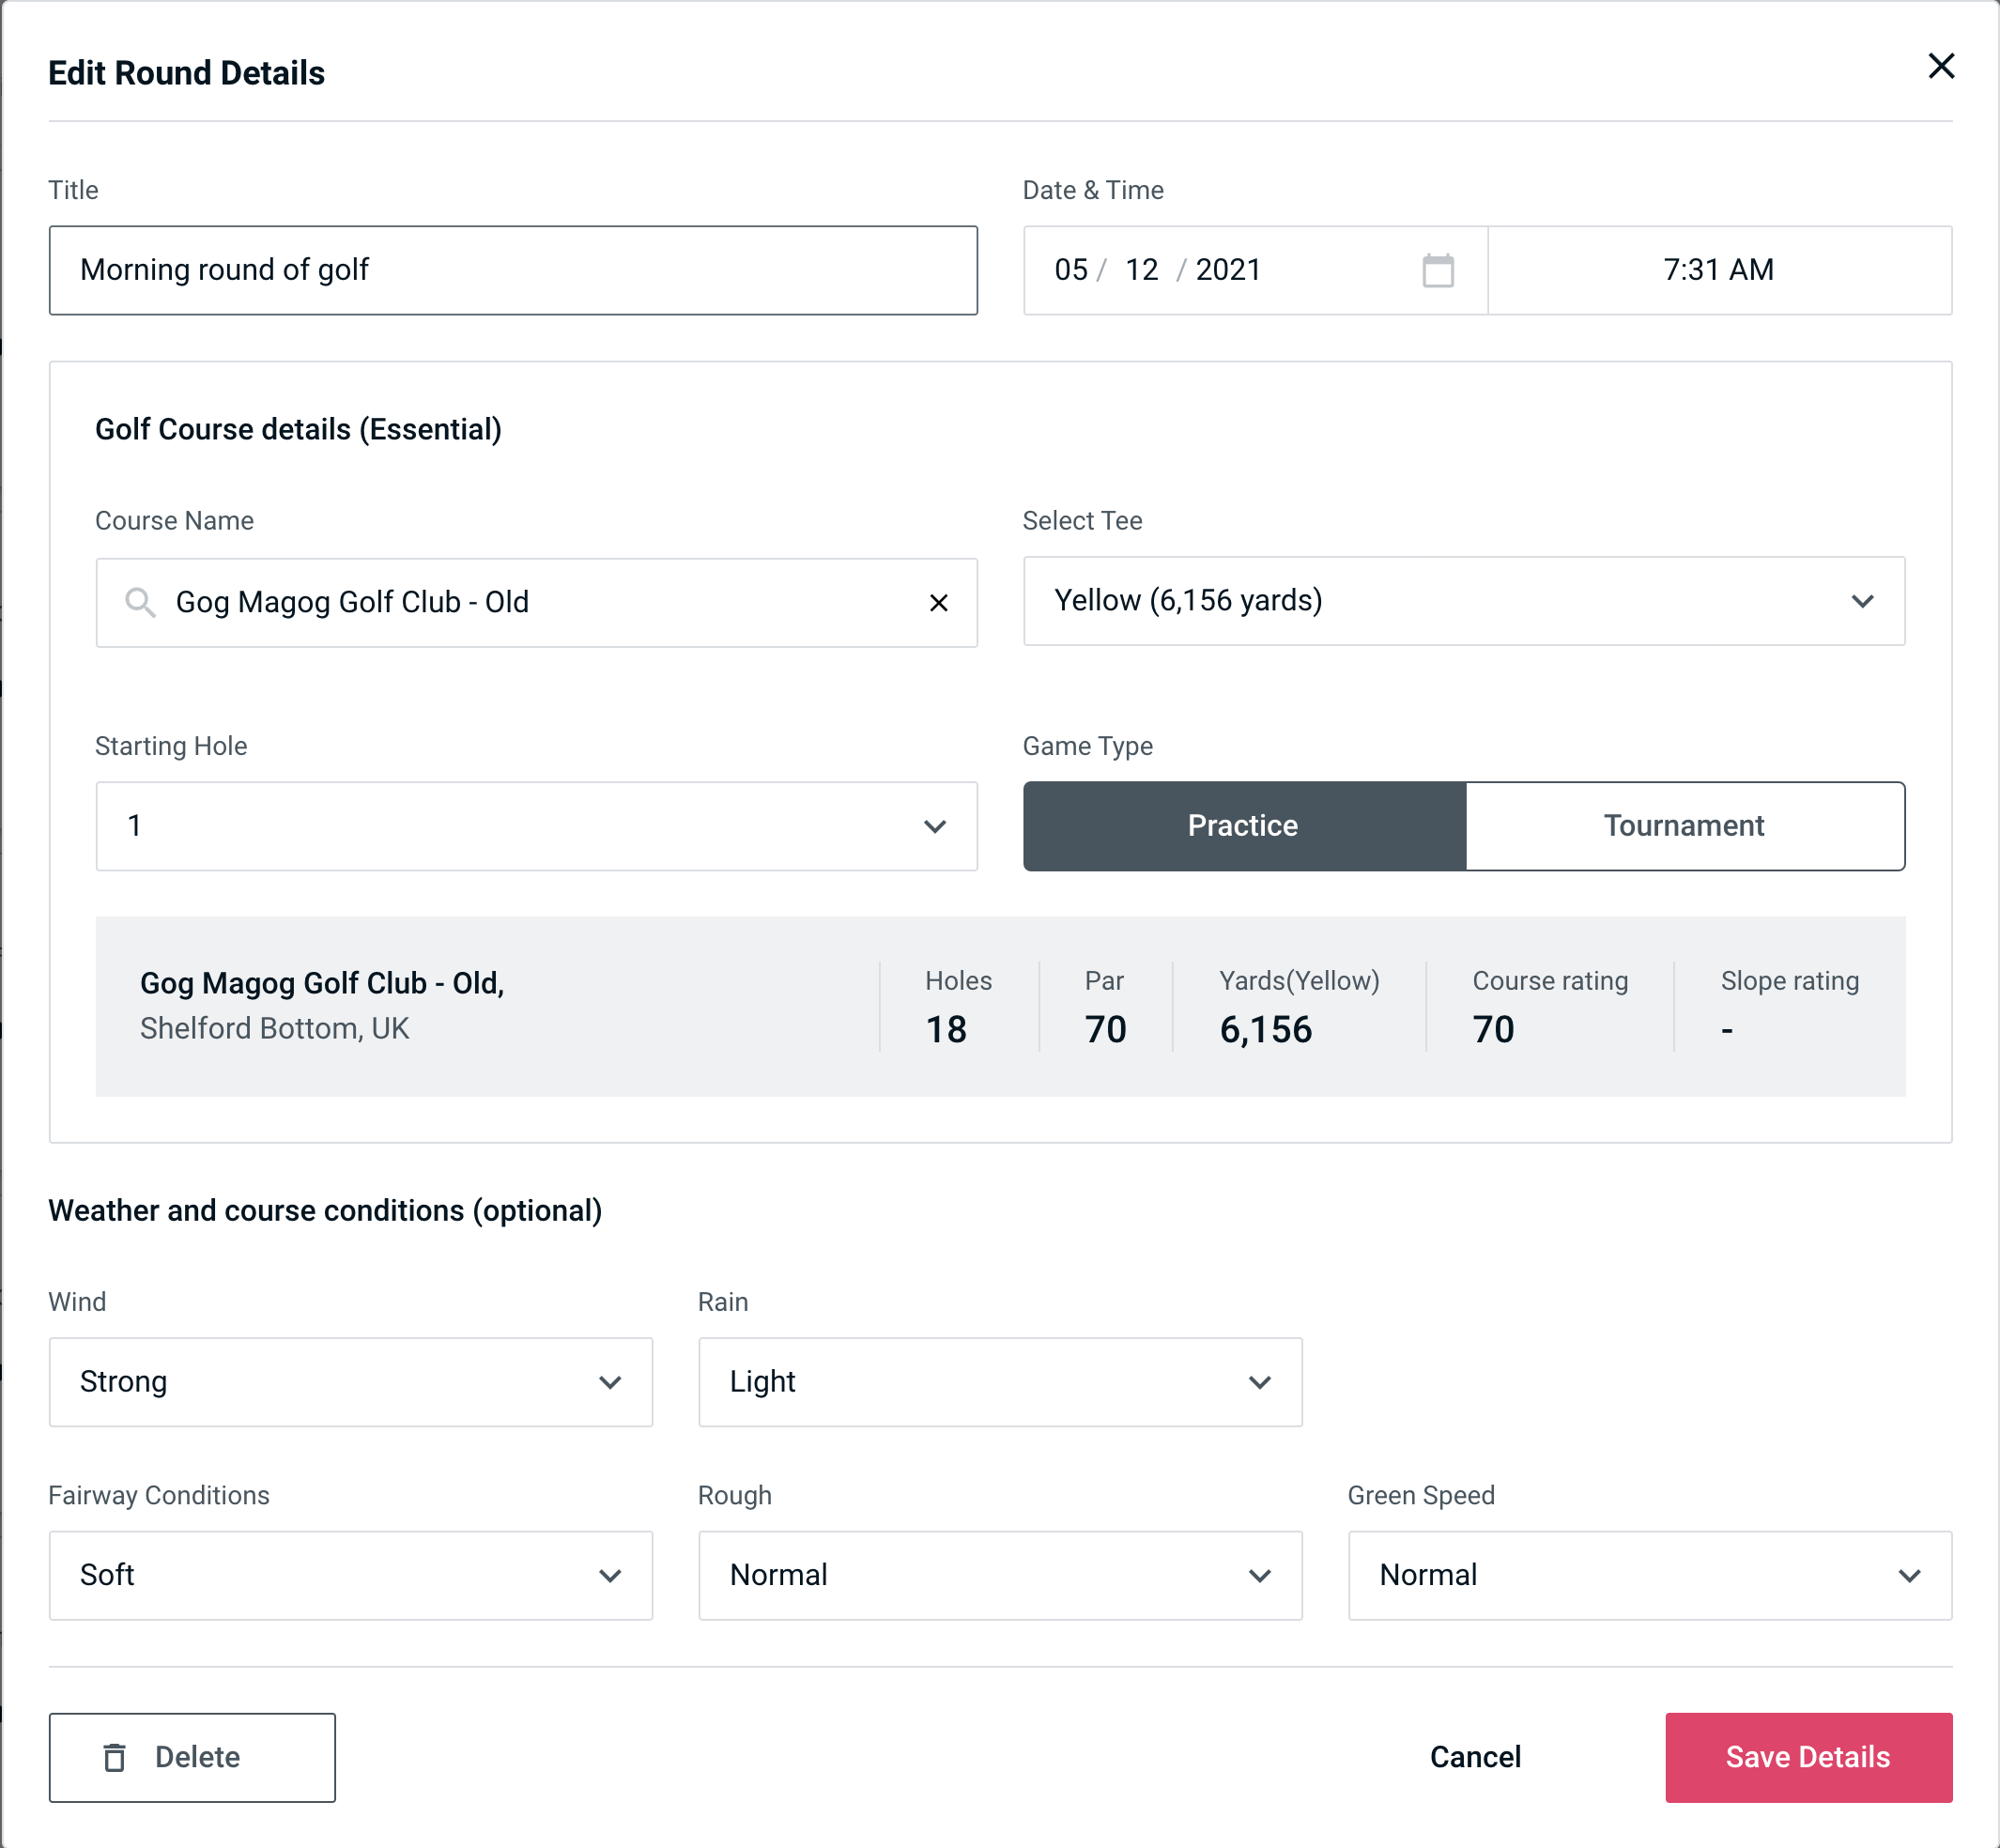Click the calendar icon next to date field
The width and height of the screenshot is (2000, 1848).
[x=1438, y=270]
